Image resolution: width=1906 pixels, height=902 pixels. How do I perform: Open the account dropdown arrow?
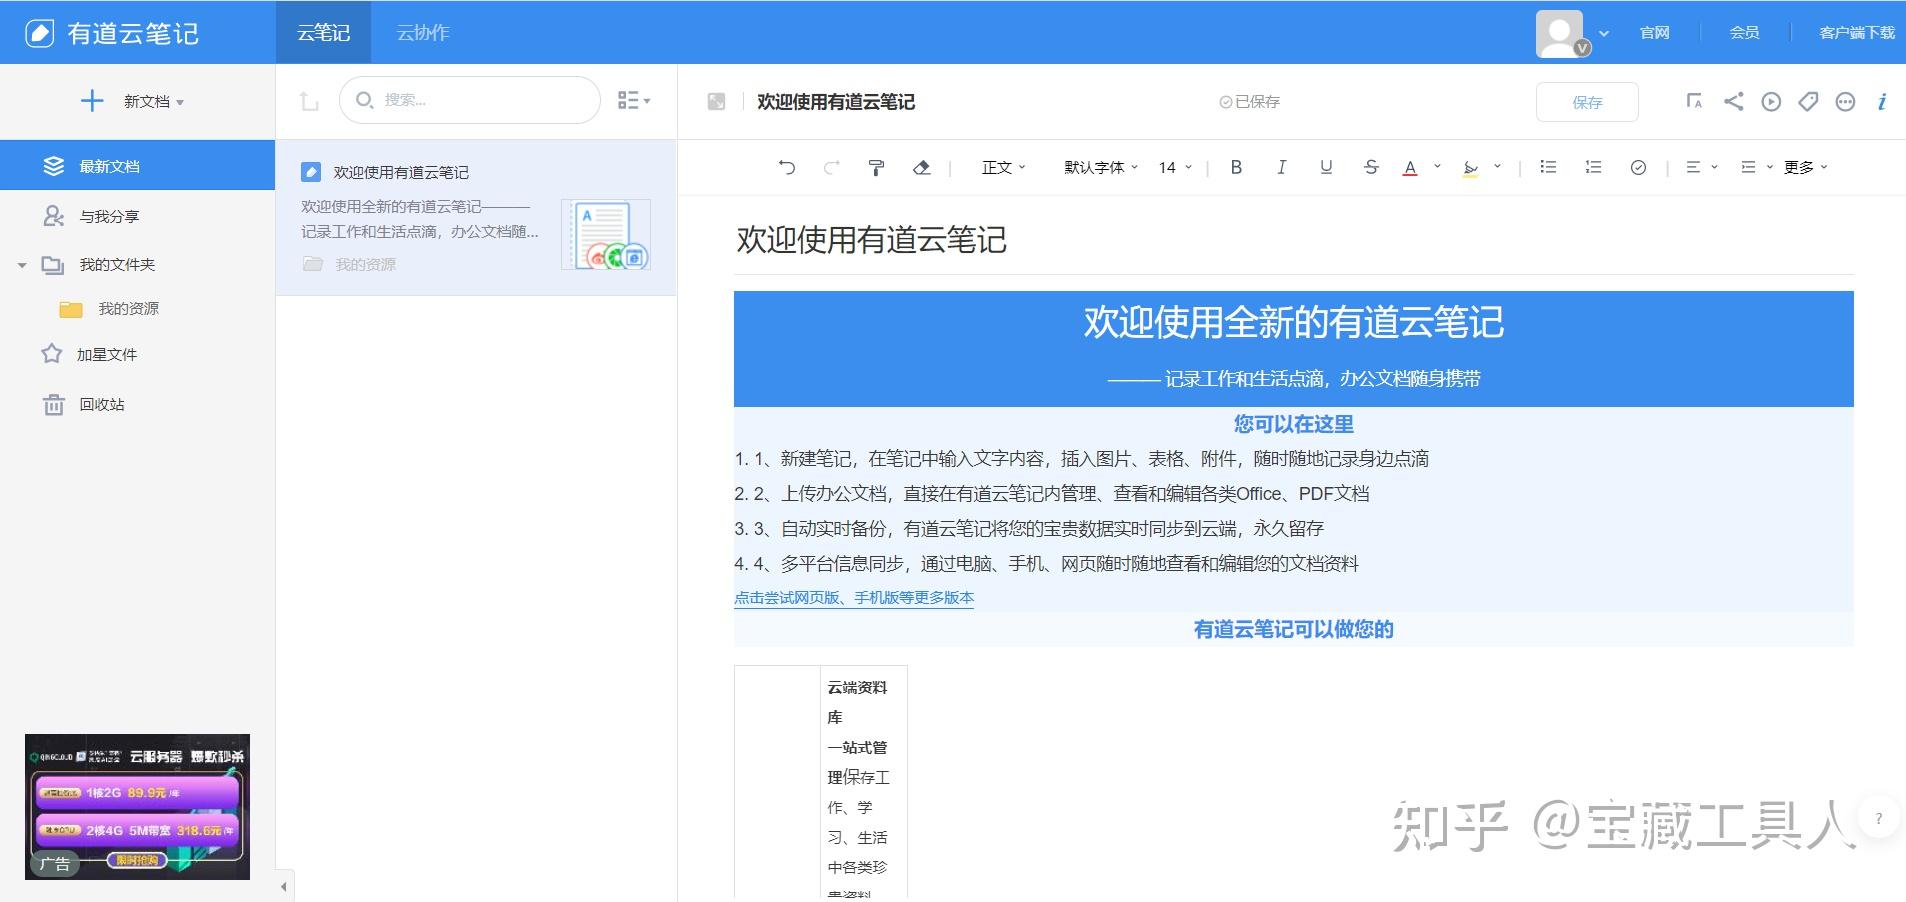click(x=1604, y=33)
